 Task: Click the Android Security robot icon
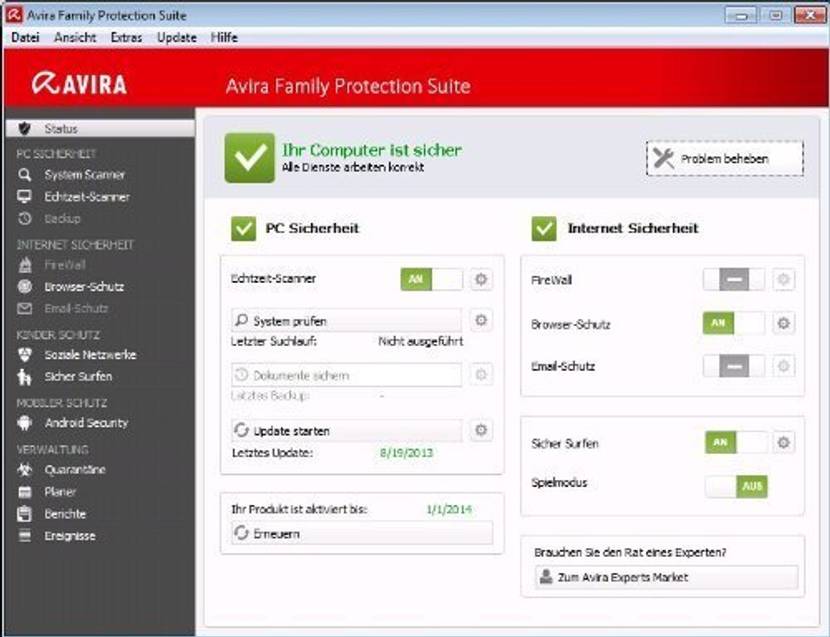24,423
